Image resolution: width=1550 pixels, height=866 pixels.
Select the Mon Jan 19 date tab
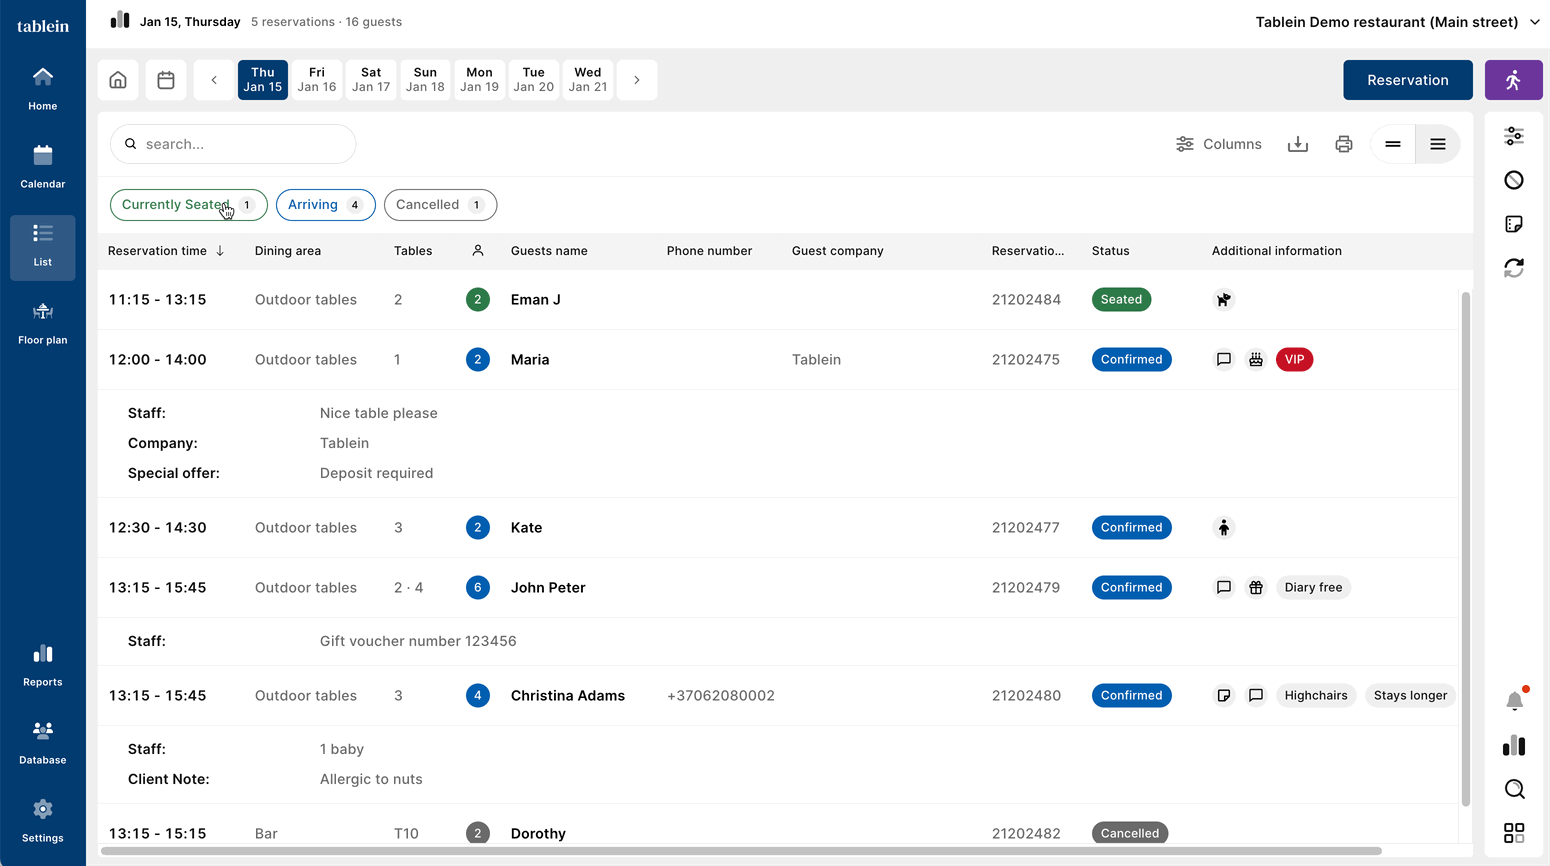point(479,80)
